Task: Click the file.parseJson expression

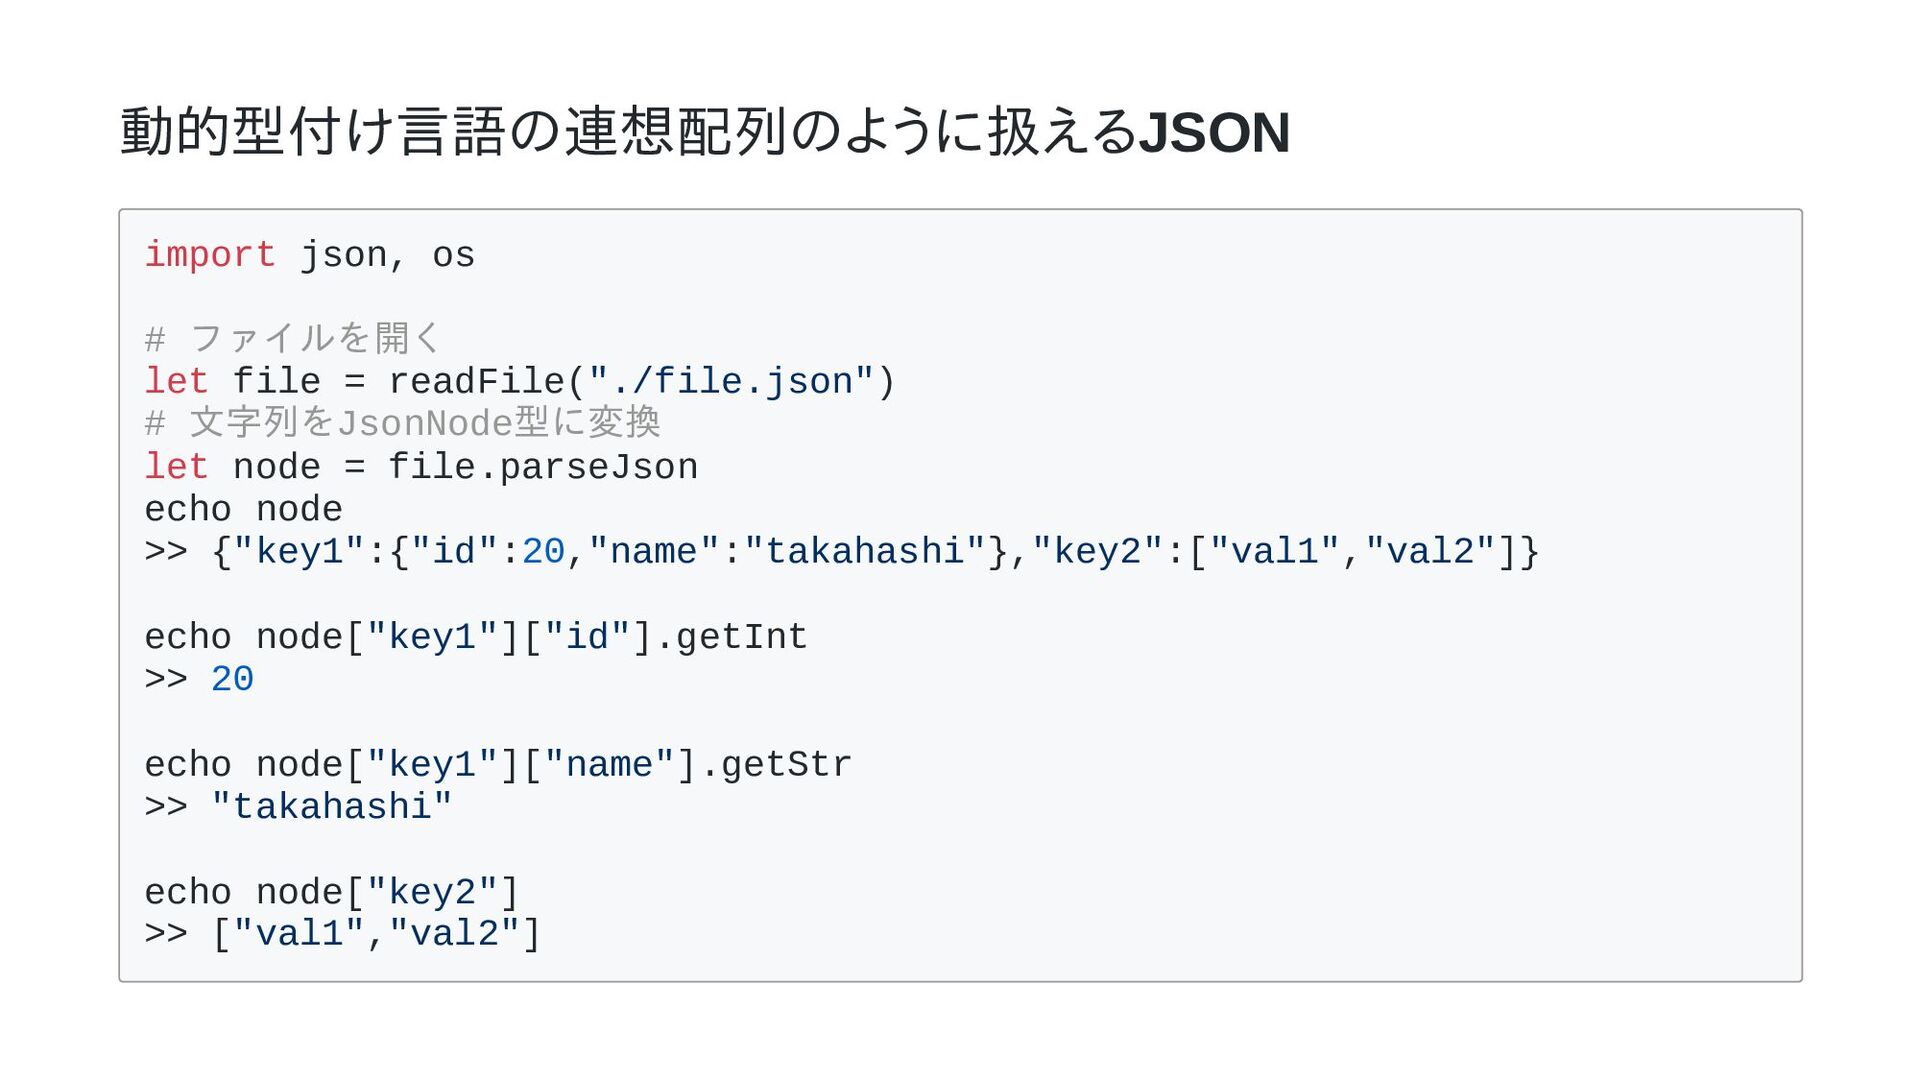Action: 543,467
